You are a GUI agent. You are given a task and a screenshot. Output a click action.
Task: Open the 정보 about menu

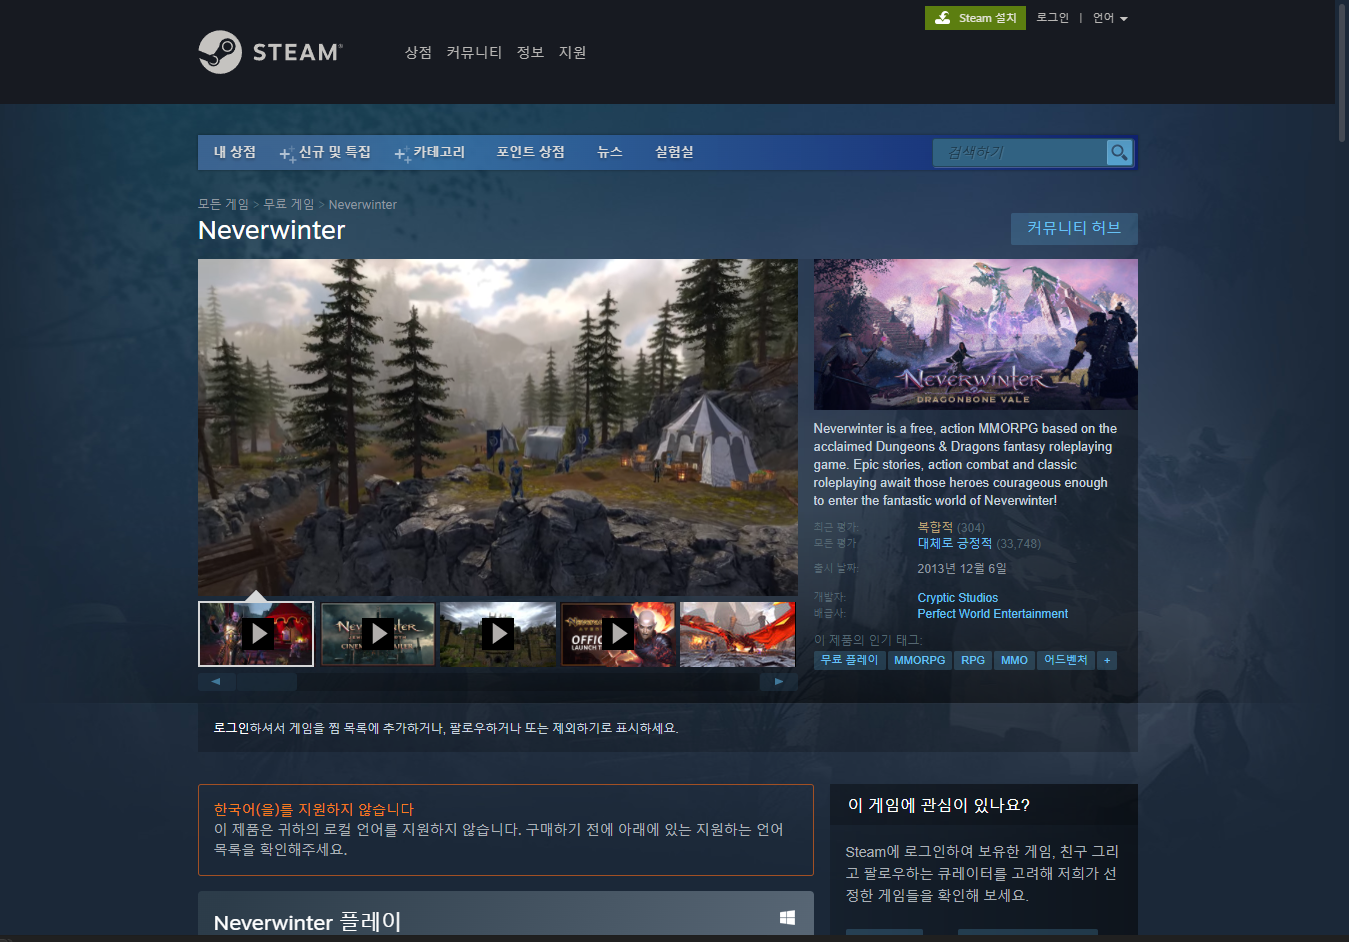(x=530, y=52)
